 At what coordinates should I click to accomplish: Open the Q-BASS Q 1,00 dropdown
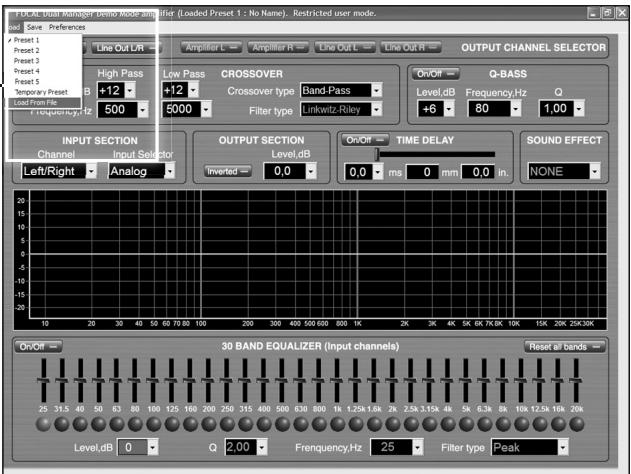pyautogui.click(x=579, y=109)
